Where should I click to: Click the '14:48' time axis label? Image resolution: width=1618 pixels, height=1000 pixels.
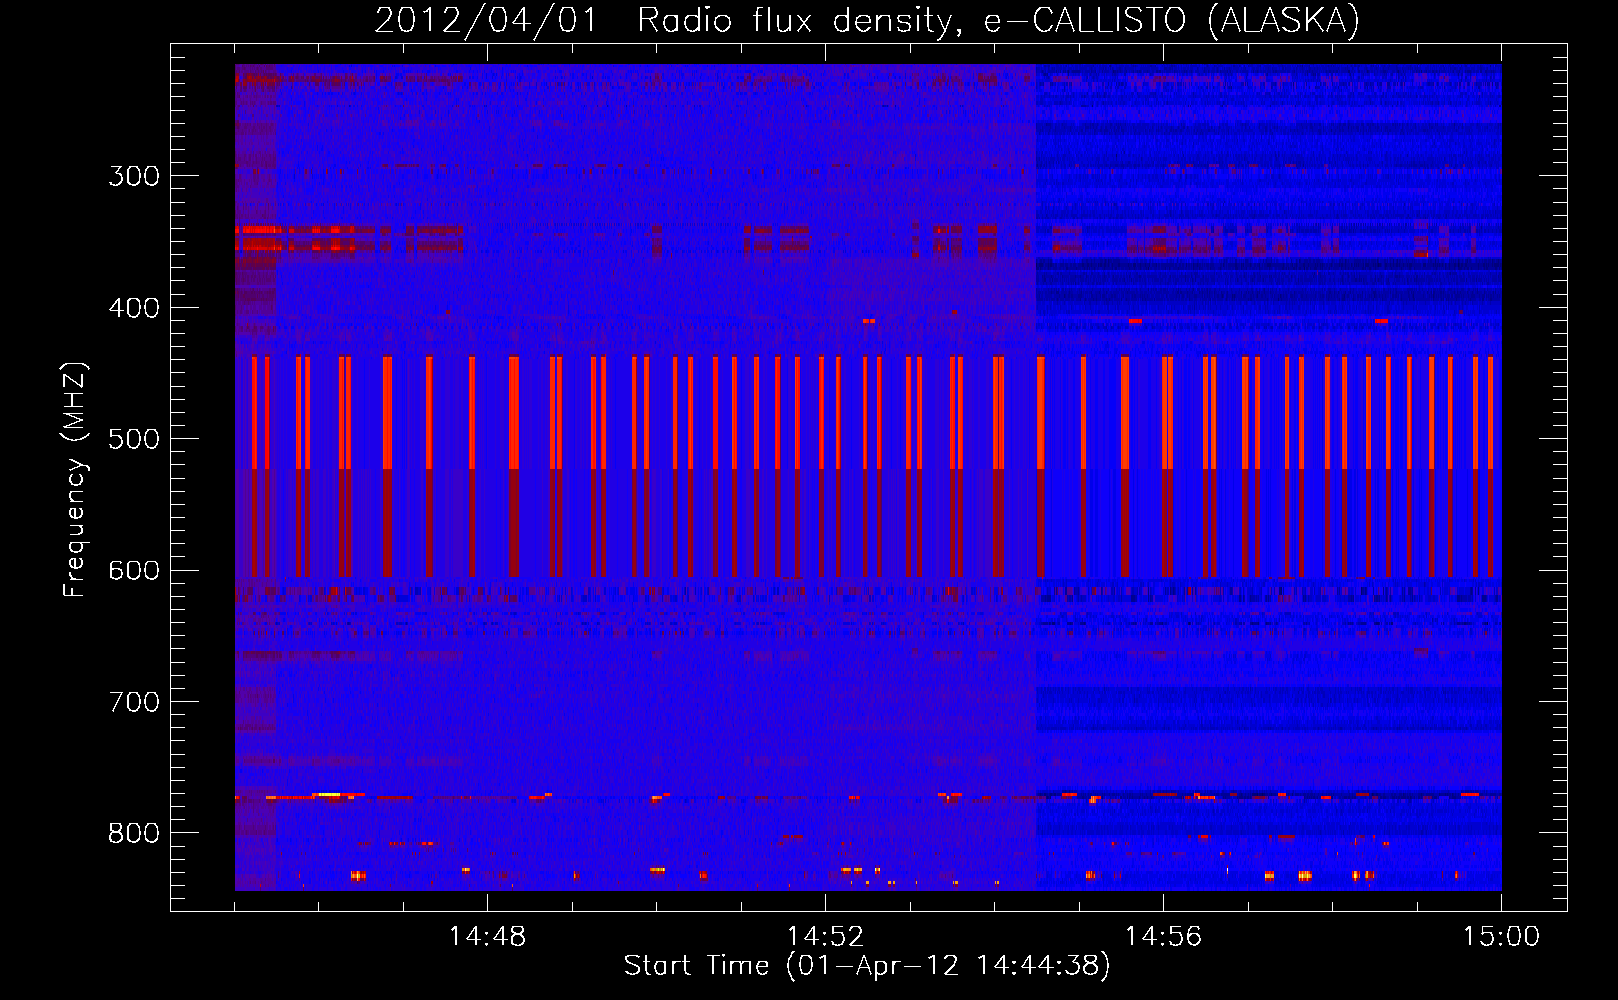tap(487, 937)
